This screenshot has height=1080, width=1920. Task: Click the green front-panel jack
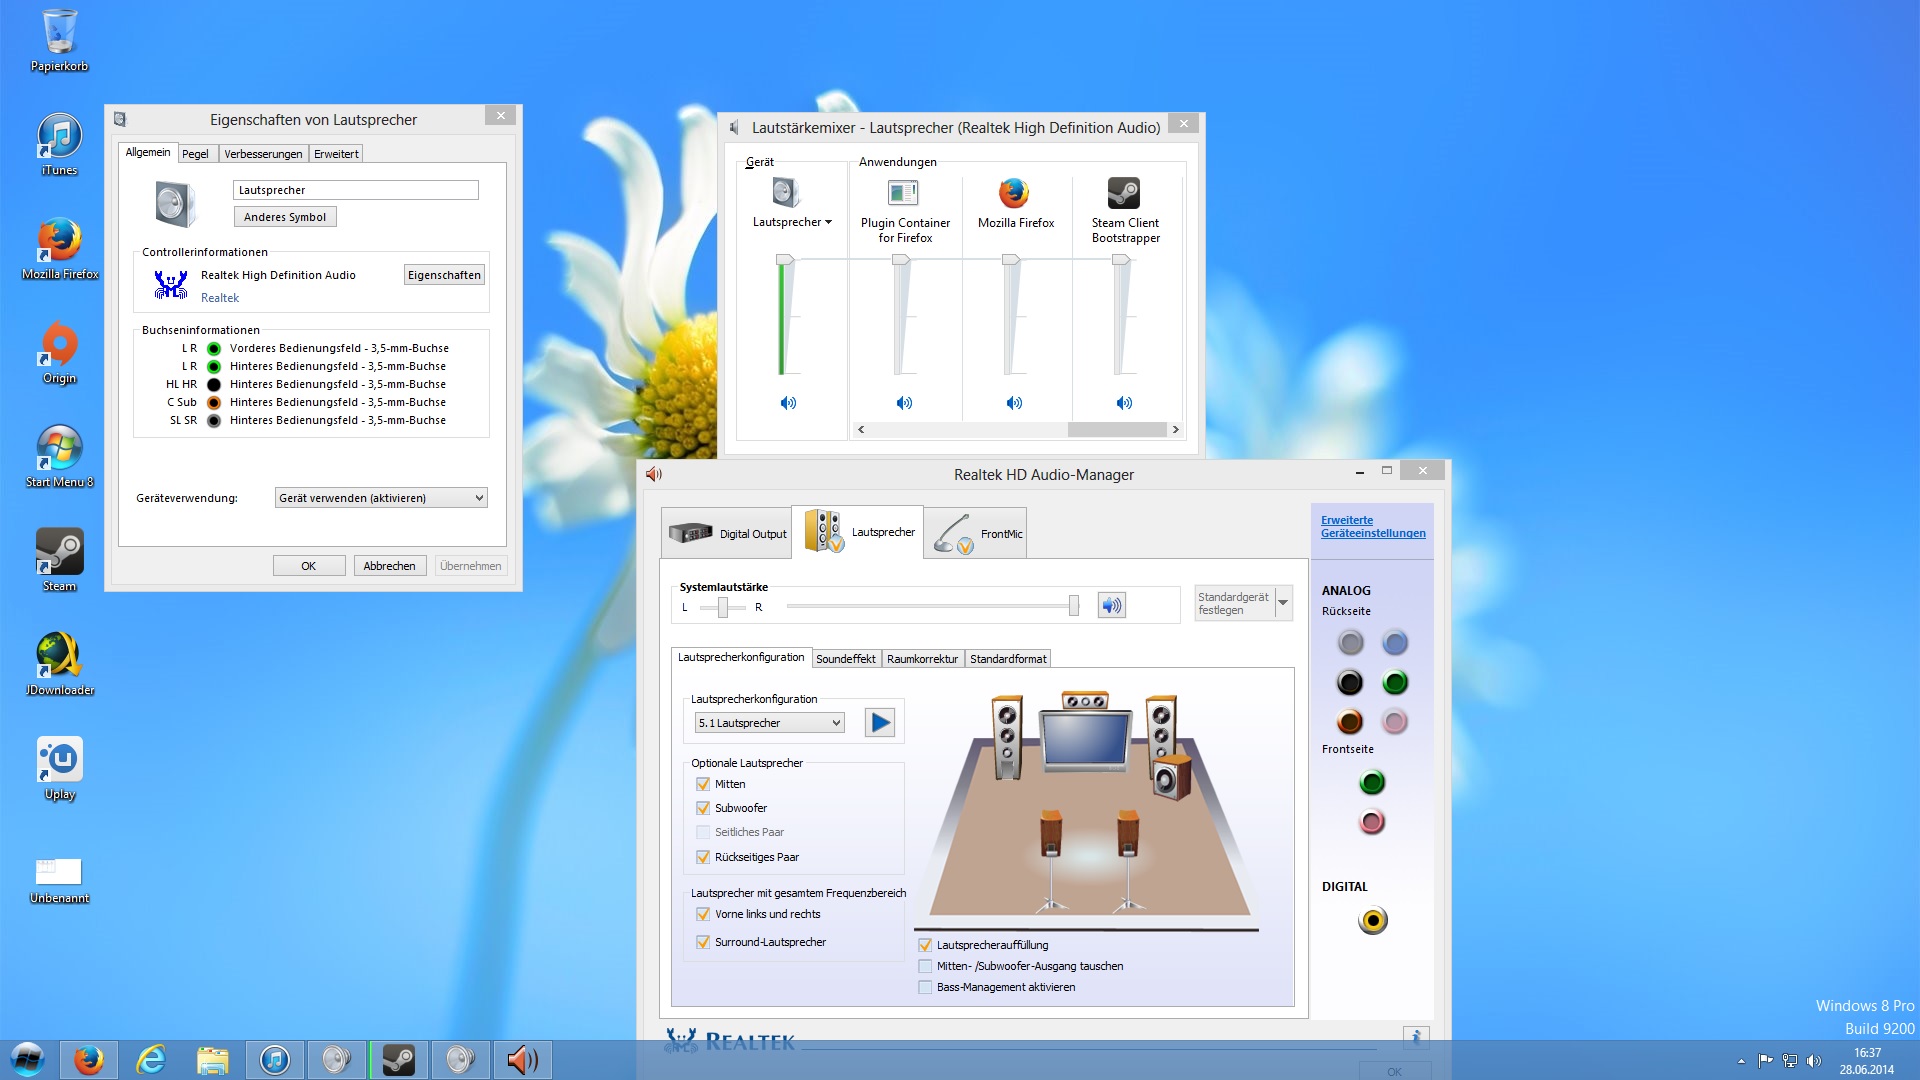(x=1372, y=782)
